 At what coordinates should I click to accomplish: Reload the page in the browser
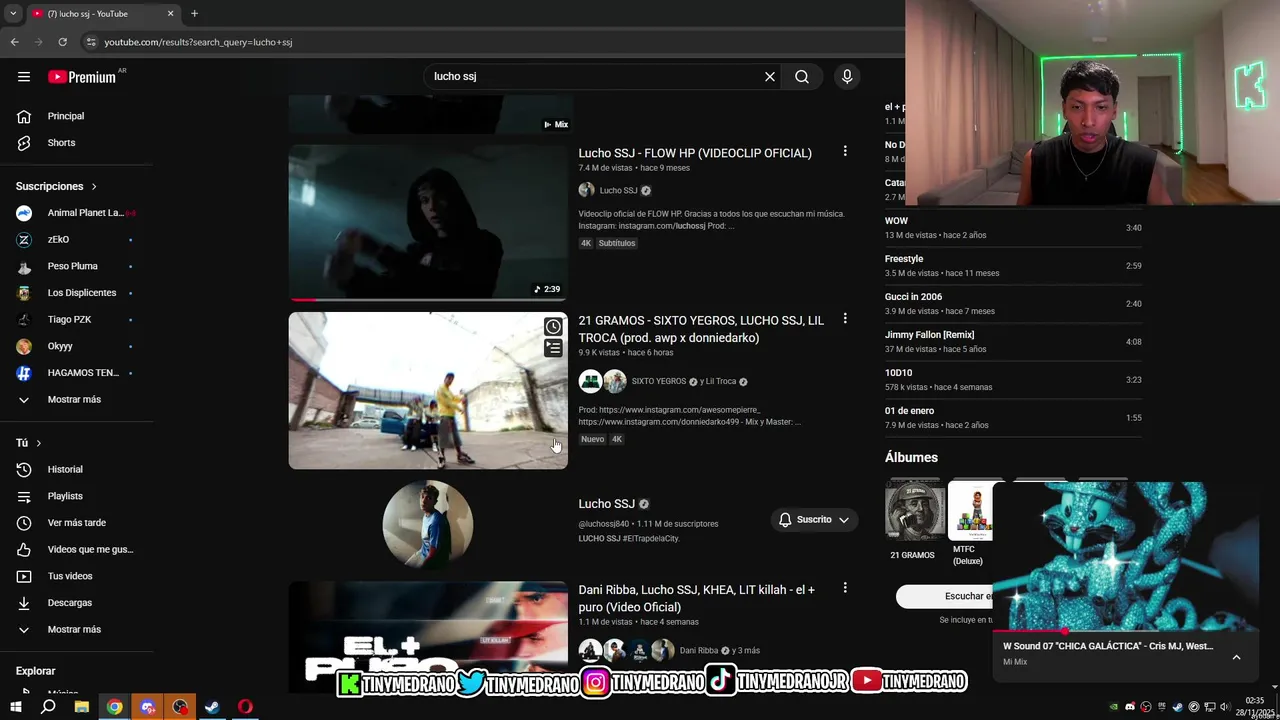tap(62, 42)
